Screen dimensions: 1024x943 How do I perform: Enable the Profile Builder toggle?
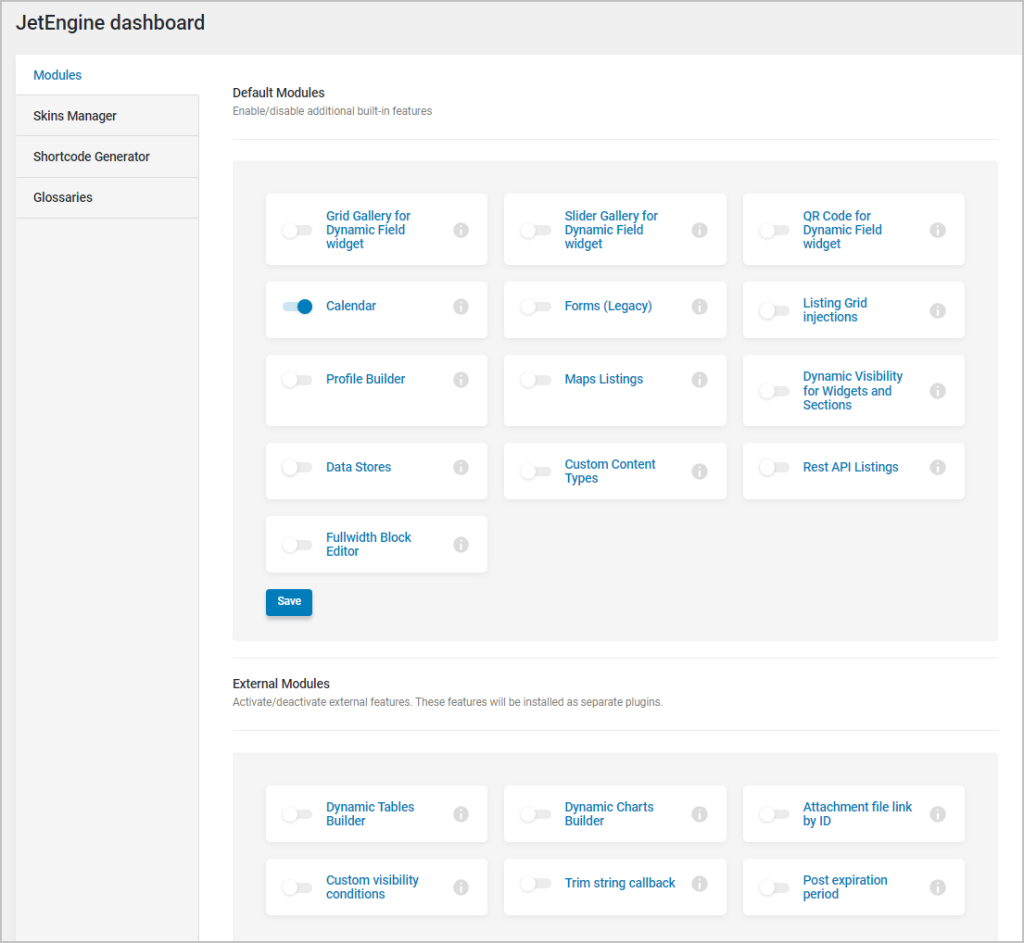click(x=297, y=380)
